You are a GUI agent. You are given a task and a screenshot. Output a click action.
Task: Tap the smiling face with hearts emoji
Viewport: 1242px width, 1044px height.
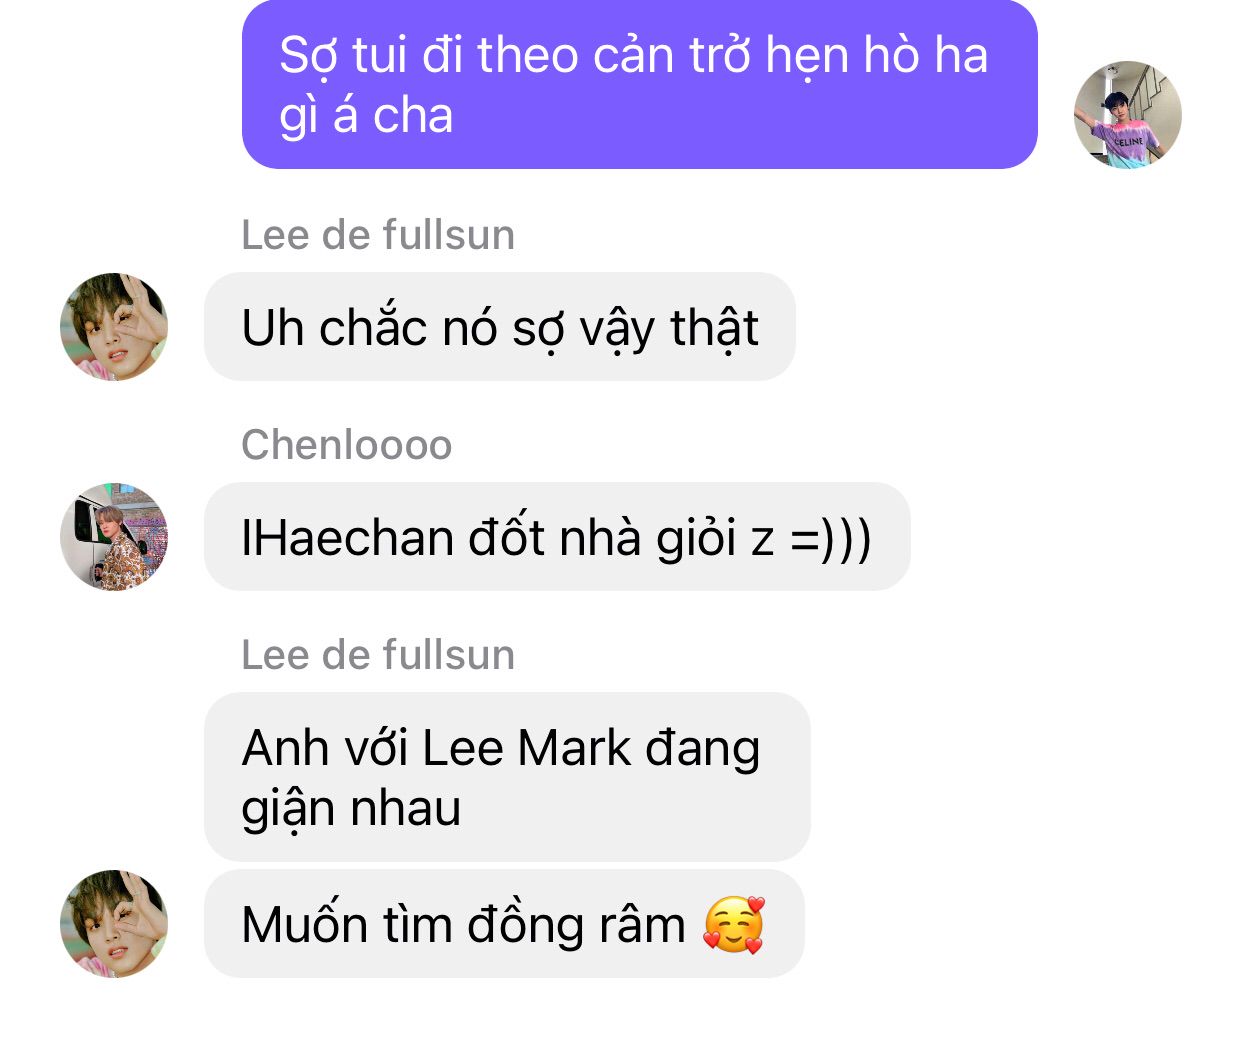734,924
